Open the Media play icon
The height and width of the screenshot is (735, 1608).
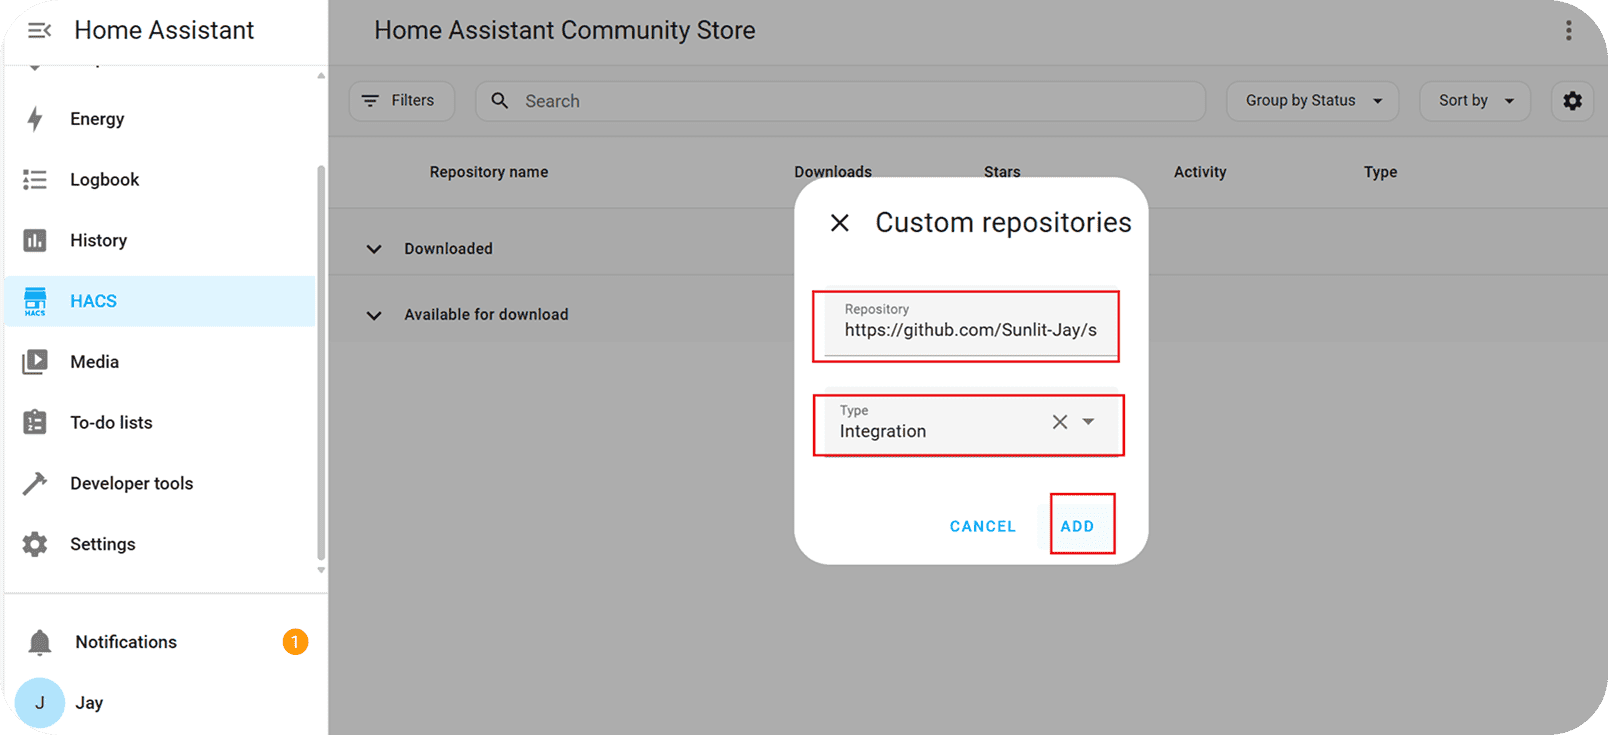coord(35,362)
